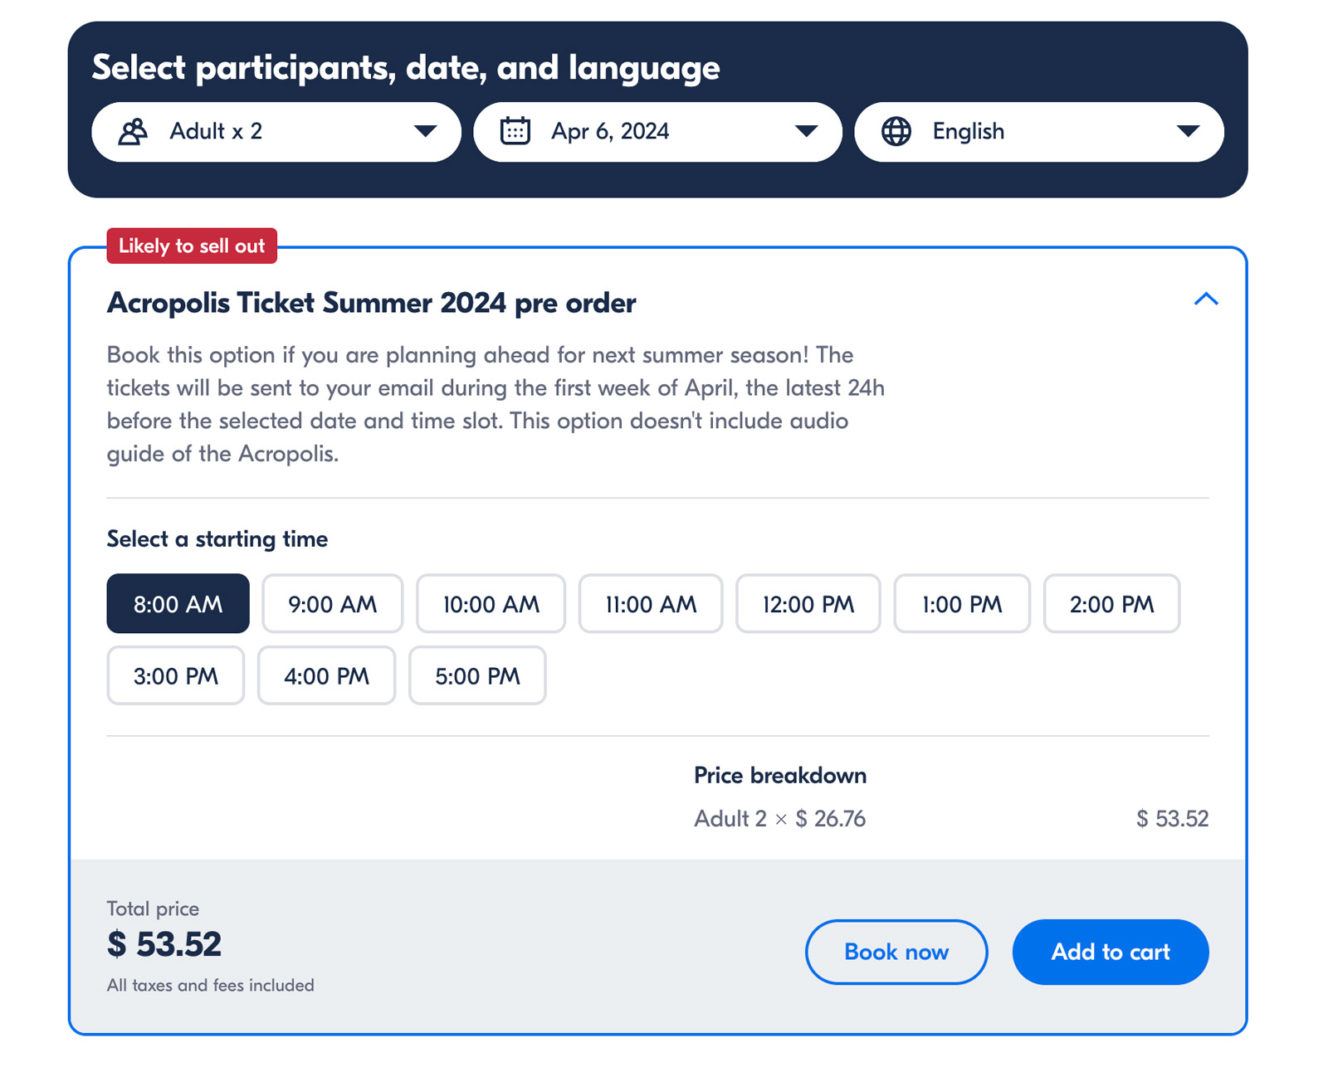Select the 8:00 AM starting time
Image resolution: width=1328 pixels, height=1067 pixels.
click(x=178, y=604)
